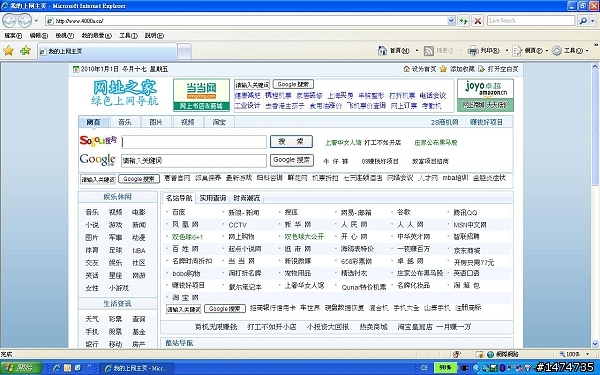Click the joyo amazon.cn banner ad
The height and width of the screenshot is (375, 600).
(485, 95)
